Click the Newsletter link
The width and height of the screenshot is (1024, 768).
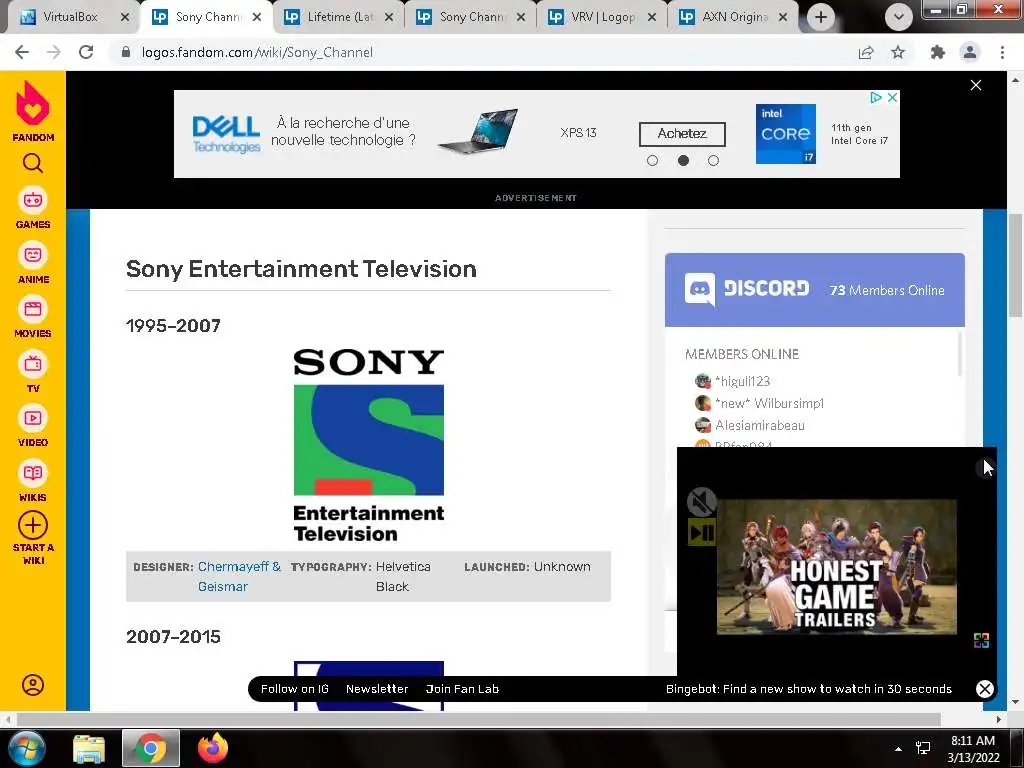[x=377, y=688]
